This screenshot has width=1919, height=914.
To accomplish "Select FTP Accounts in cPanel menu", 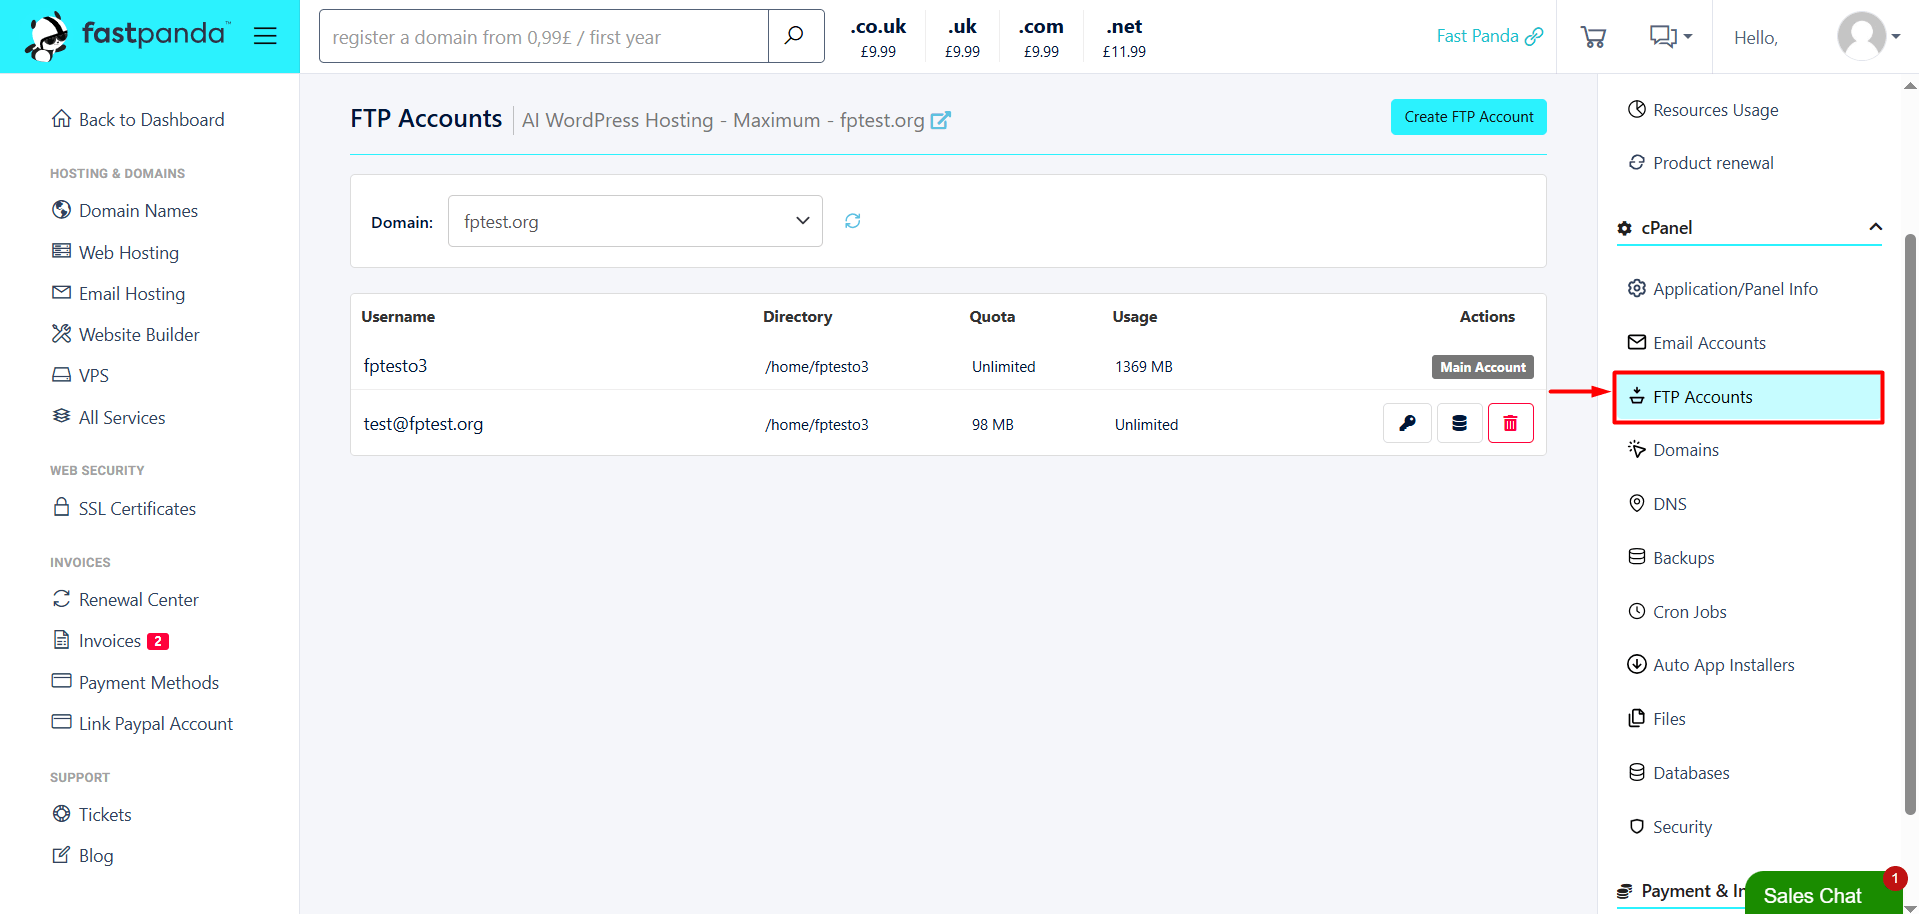I will pos(1748,397).
